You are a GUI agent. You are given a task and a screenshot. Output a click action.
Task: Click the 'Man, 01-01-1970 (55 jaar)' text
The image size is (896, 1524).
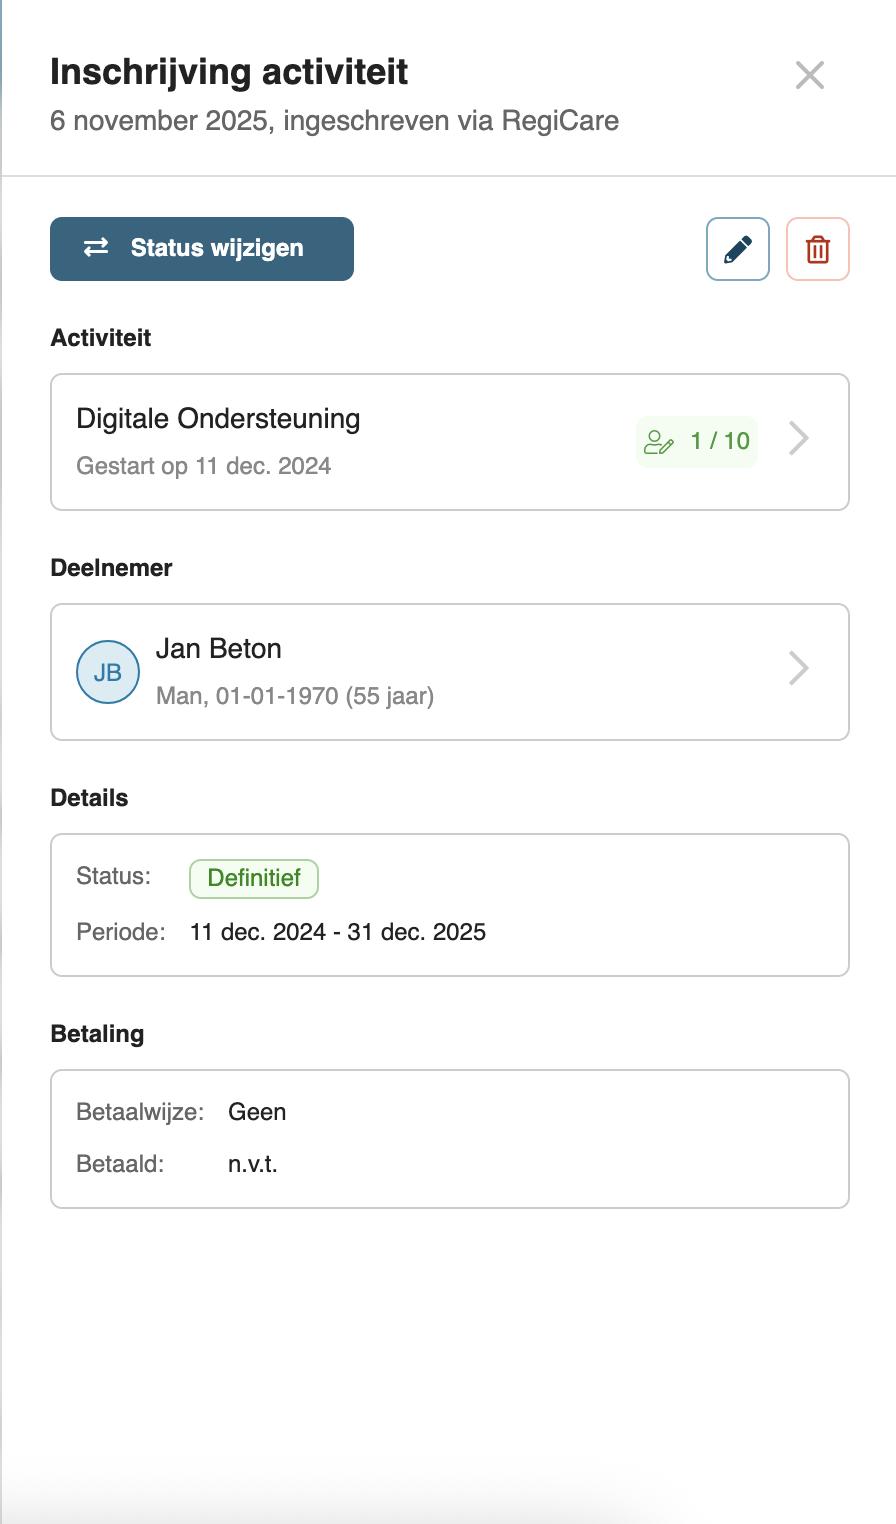tap(295, 696)
